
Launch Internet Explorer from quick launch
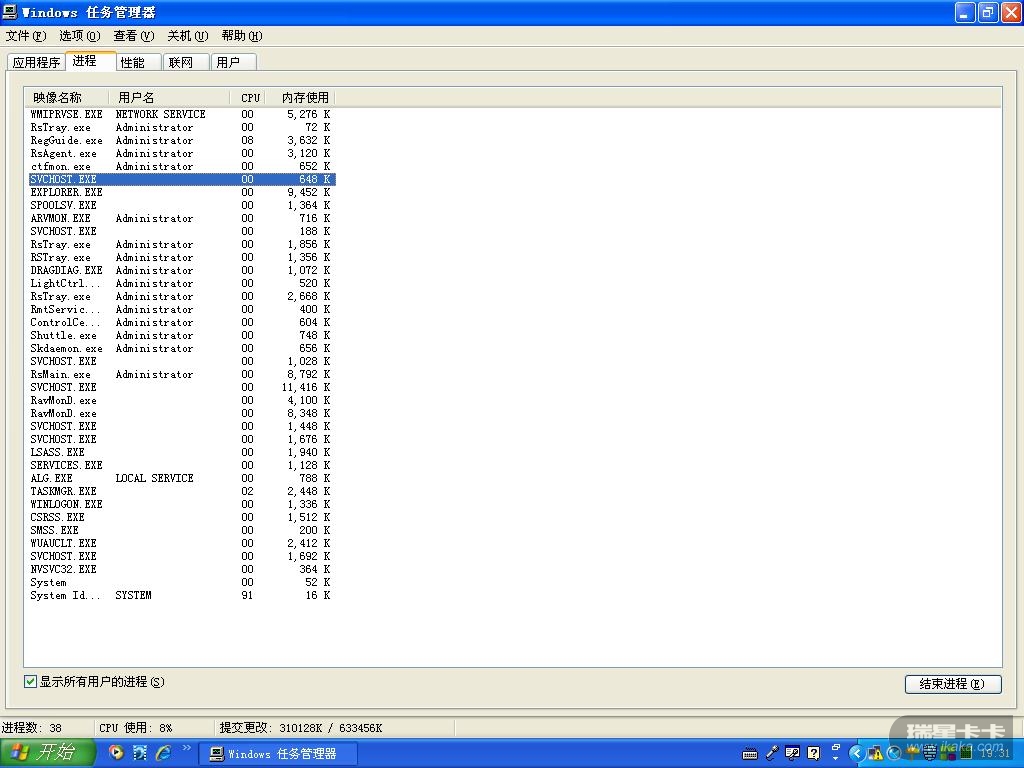(x=163, y=753)
